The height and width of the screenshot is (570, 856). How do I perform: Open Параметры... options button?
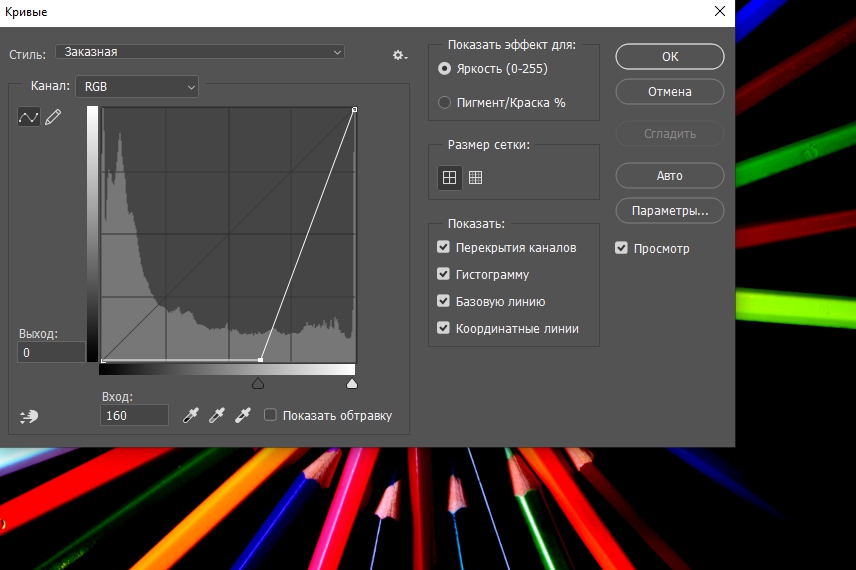click(x=670, y=211)
